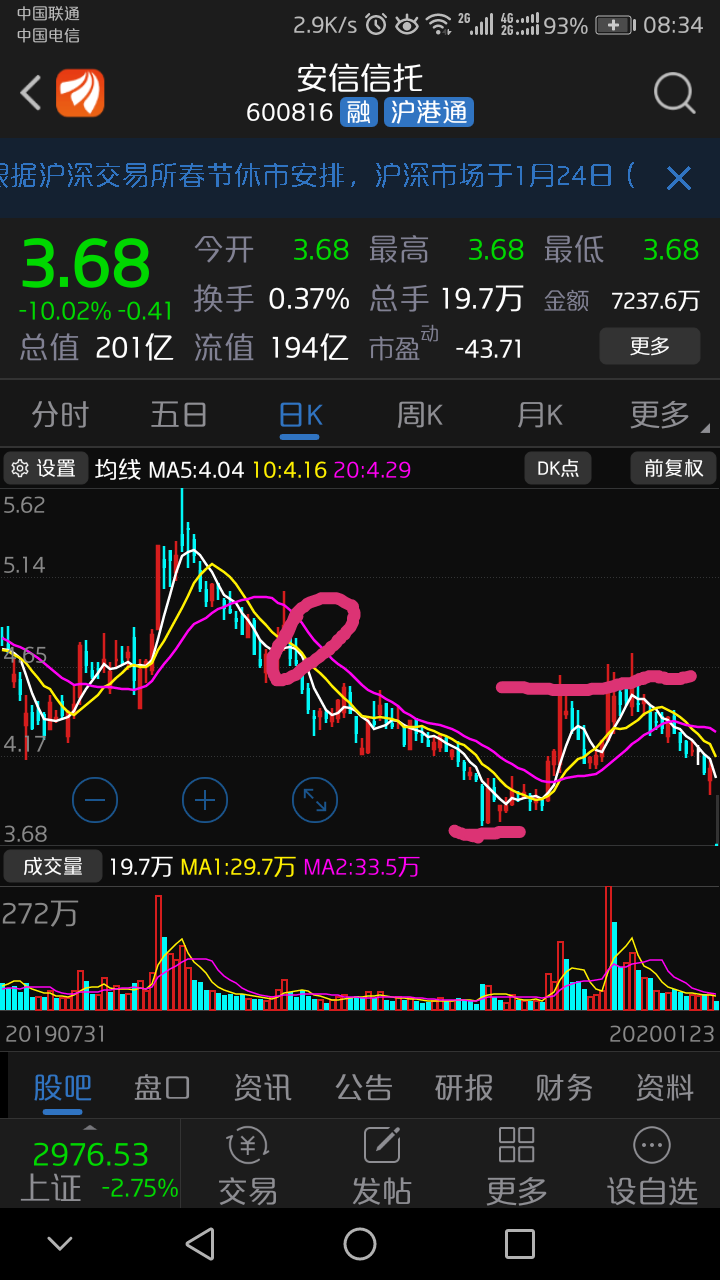Switch to 分时 tab
The width and height of the screenshot is (720, 1280).
60,414
